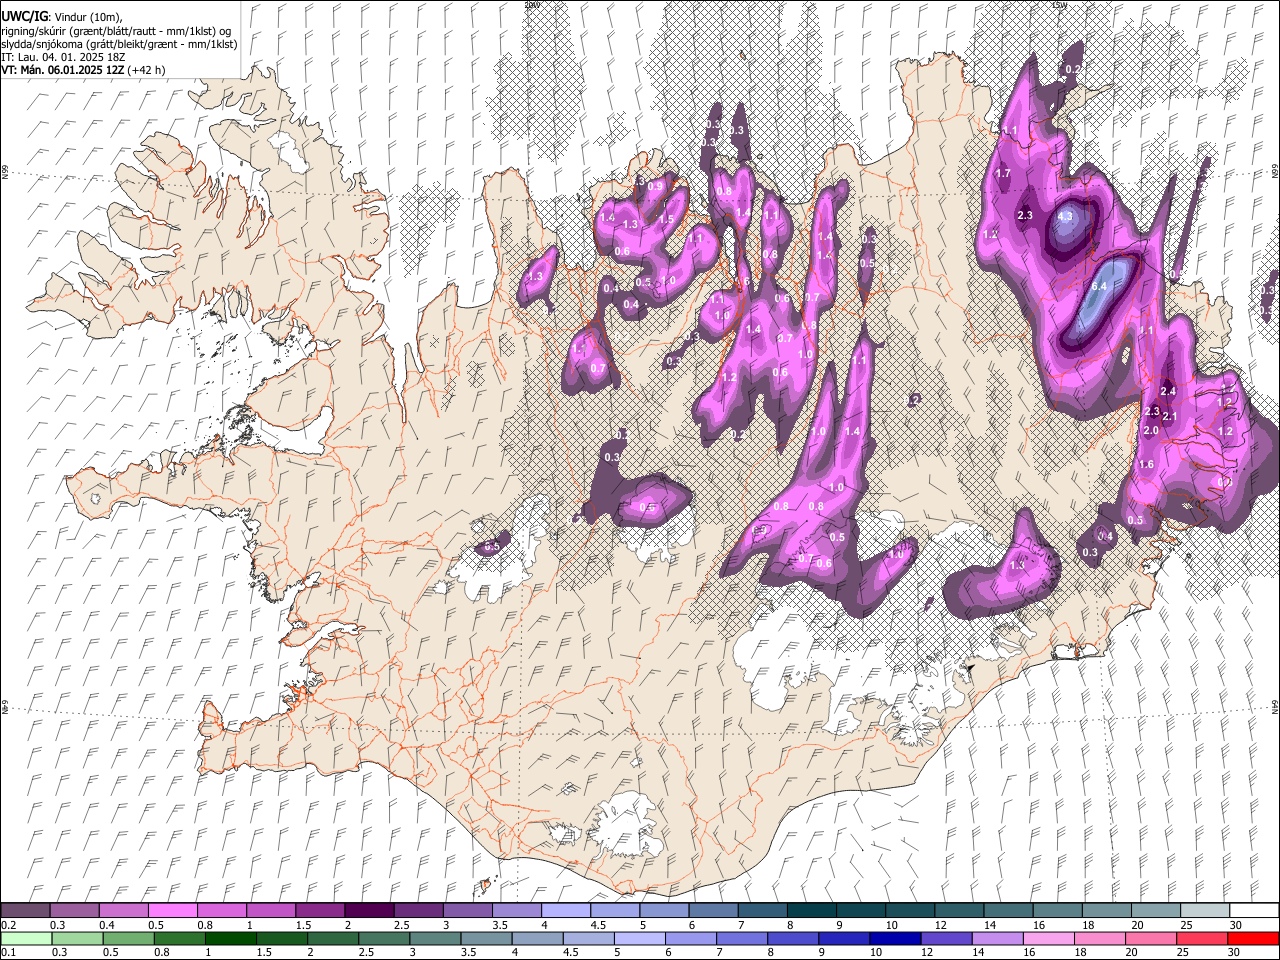Click the palest green swatch between 0.1 and 0.3
This screenshot has height=960, width=1280.
26,938
